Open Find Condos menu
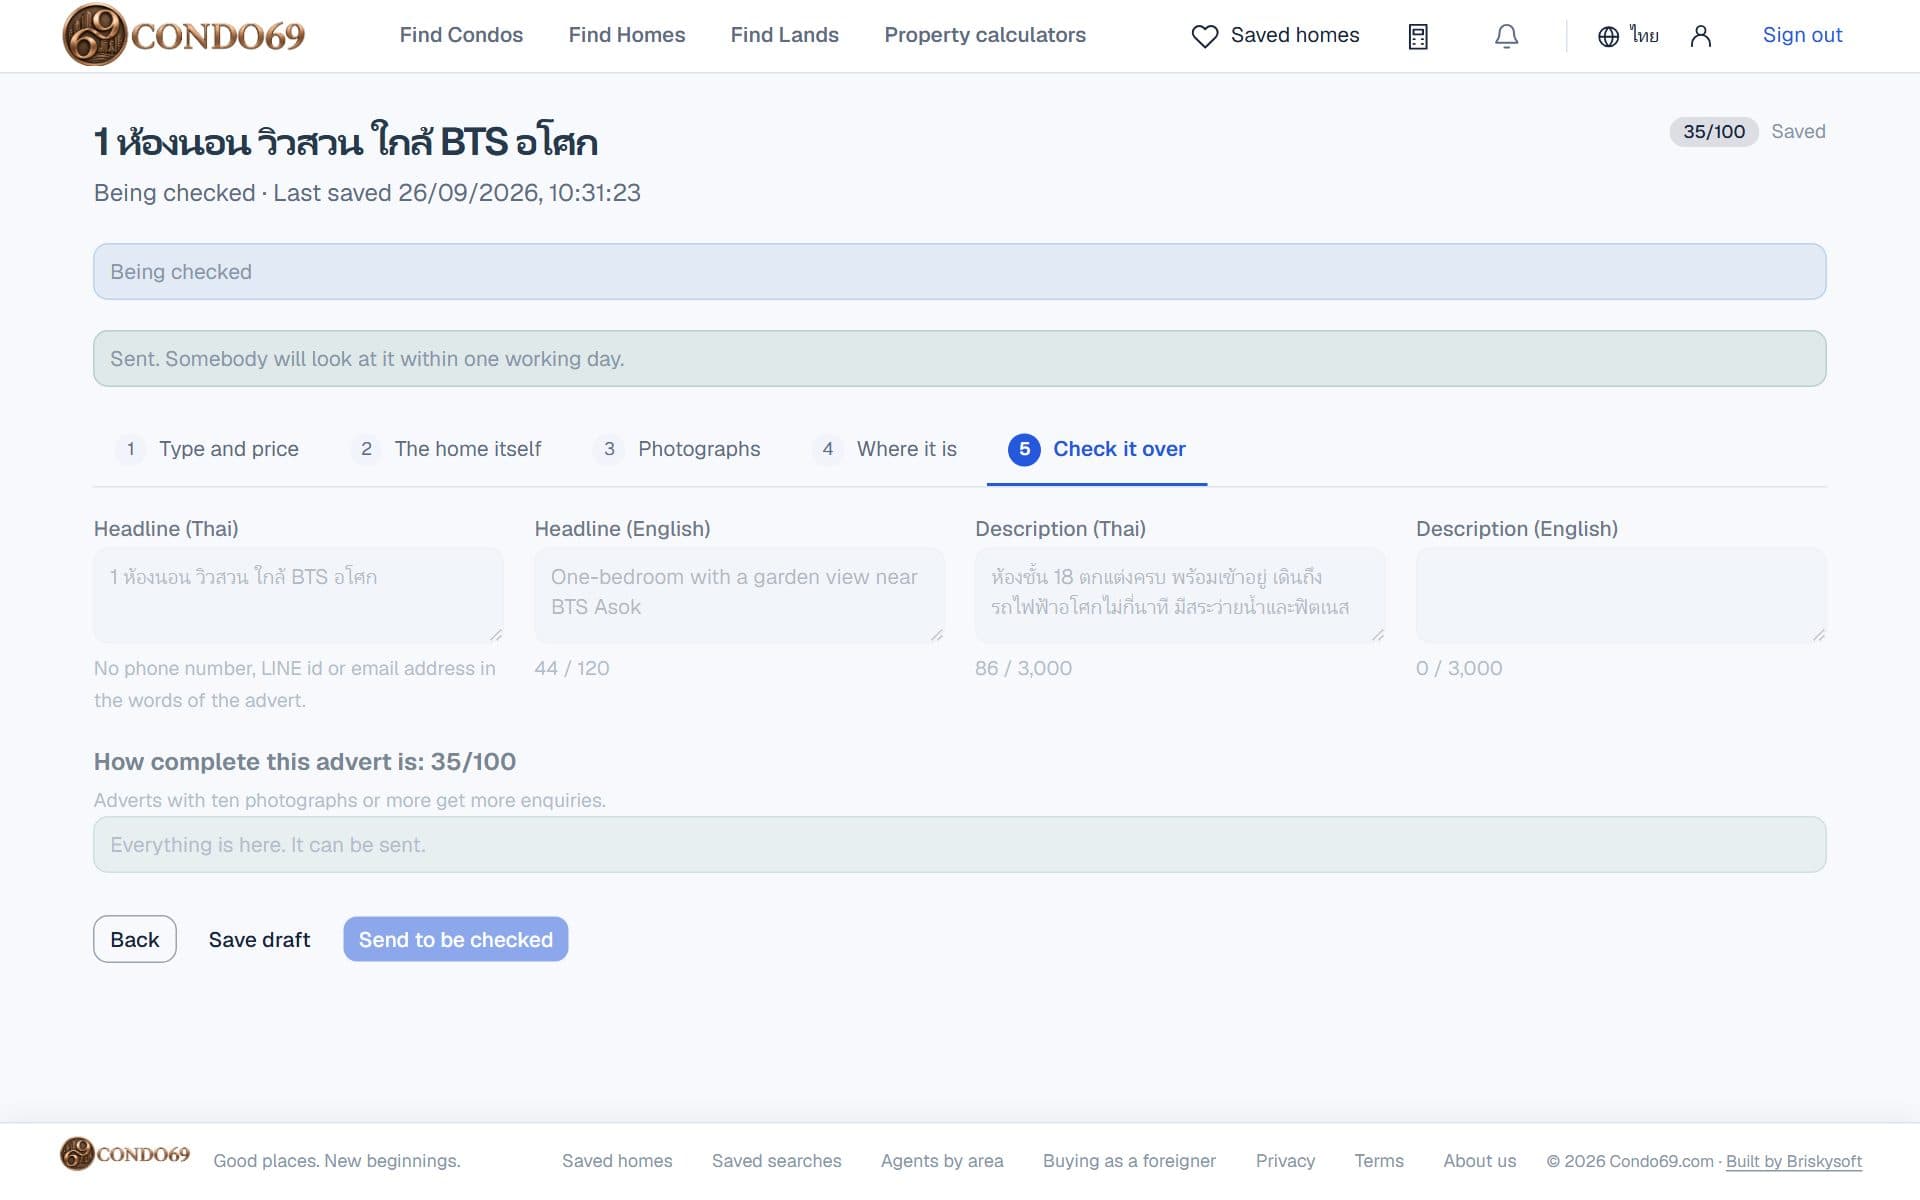The width and height of the screenshot is (1920, 1200). [x=461, y=35]
